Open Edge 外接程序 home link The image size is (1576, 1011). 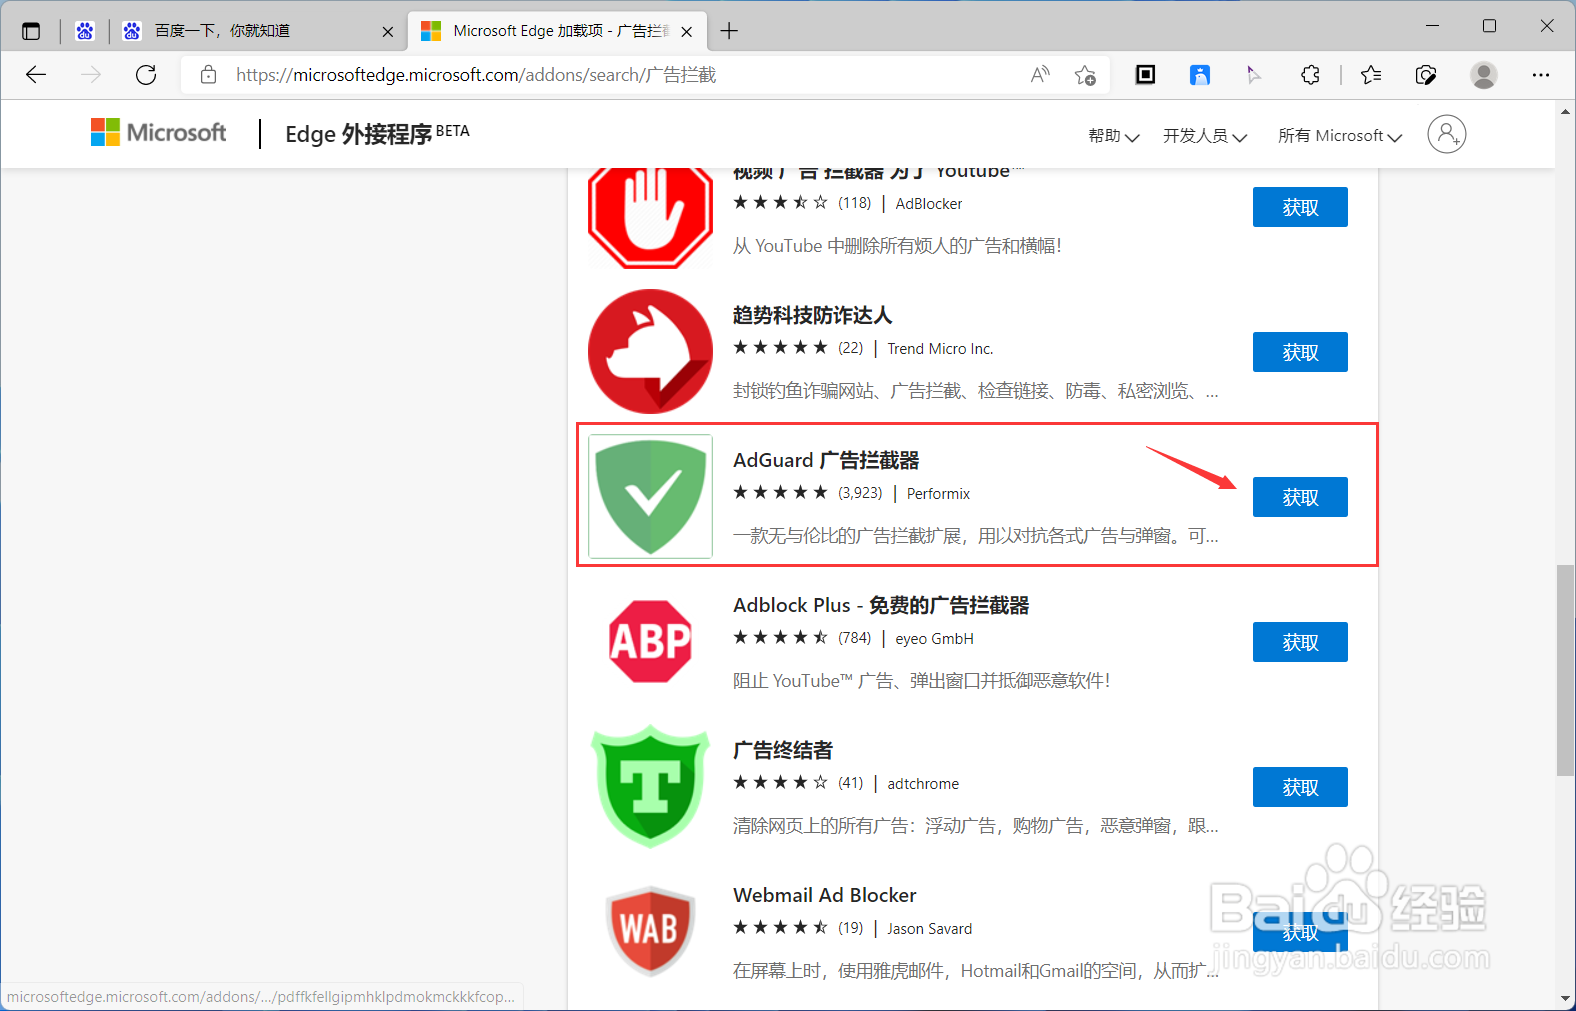click(377, 134)
